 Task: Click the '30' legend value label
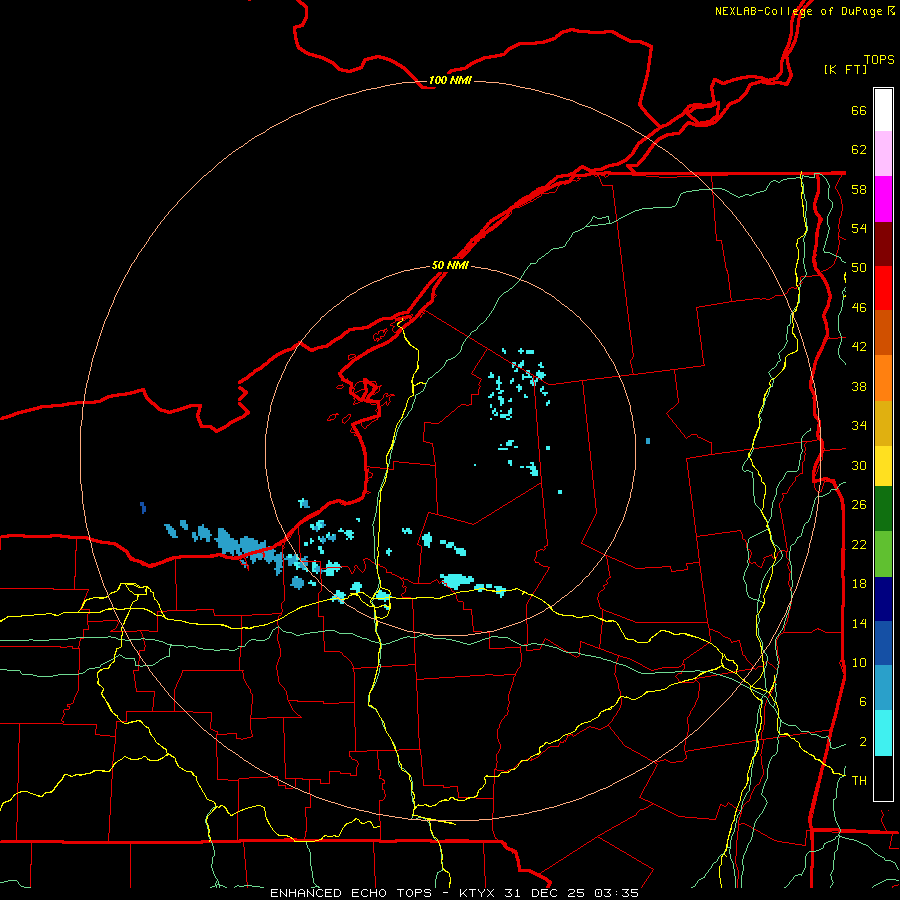tap(859, 465)
